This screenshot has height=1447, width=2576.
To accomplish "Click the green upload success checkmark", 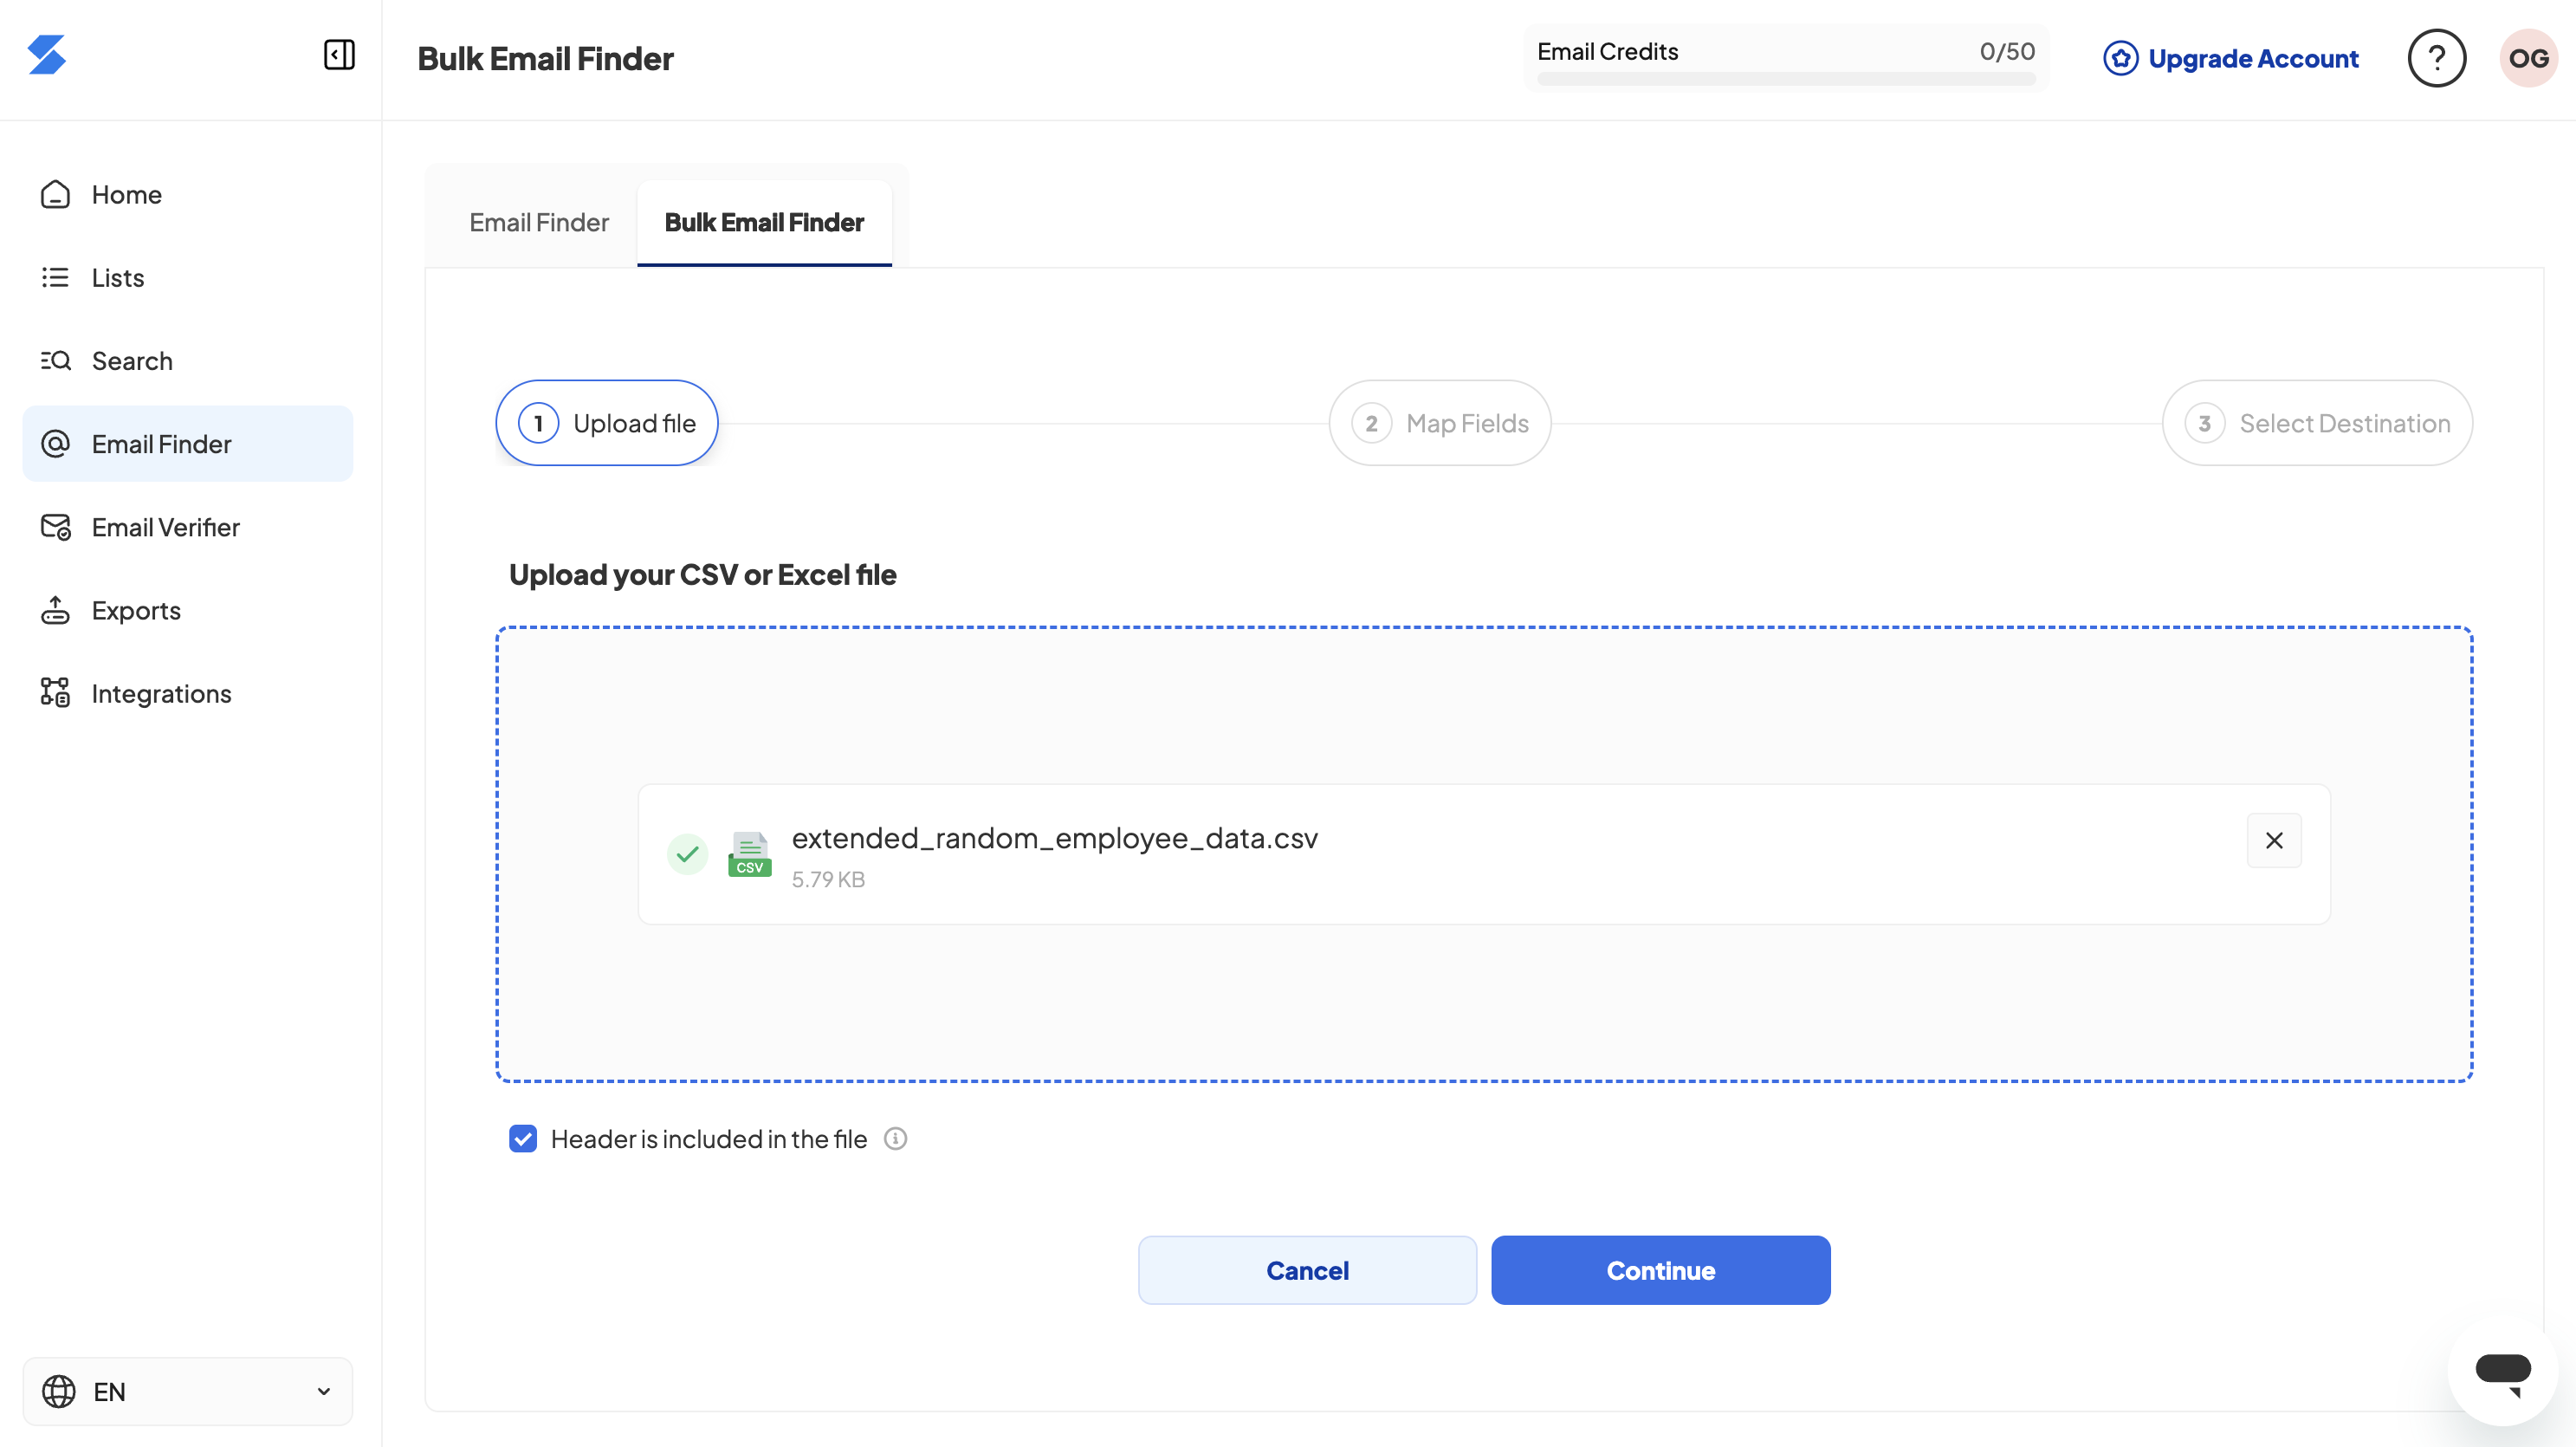I will [x=687, y=854].
